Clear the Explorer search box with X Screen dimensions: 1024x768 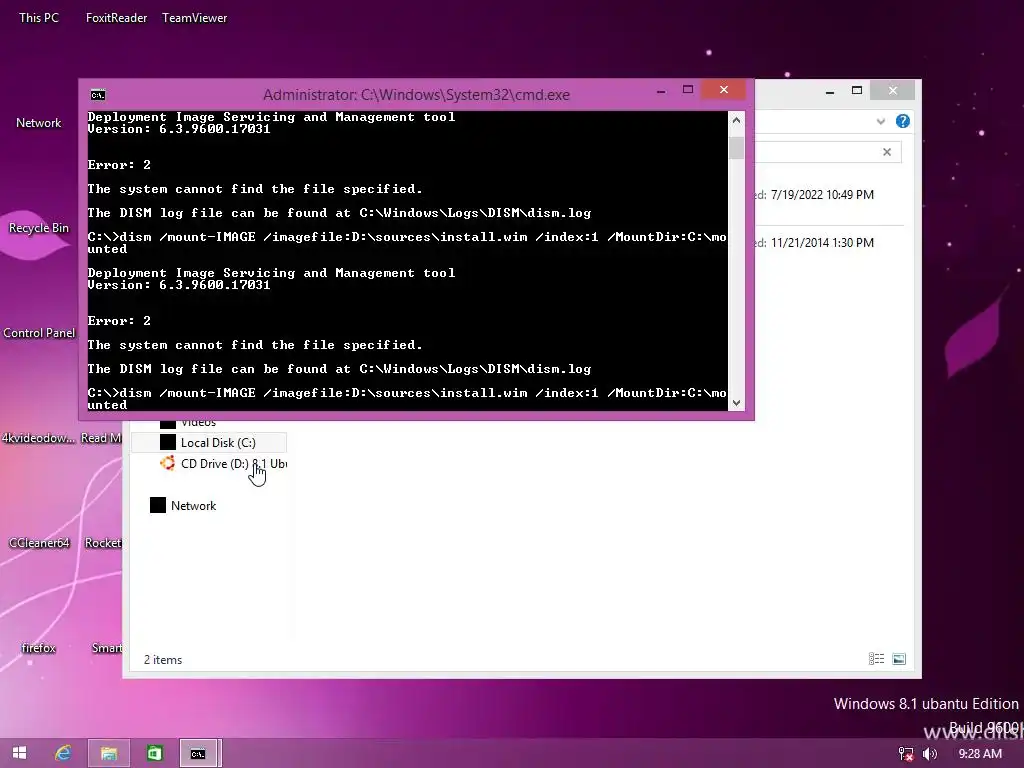click(887, 152)
